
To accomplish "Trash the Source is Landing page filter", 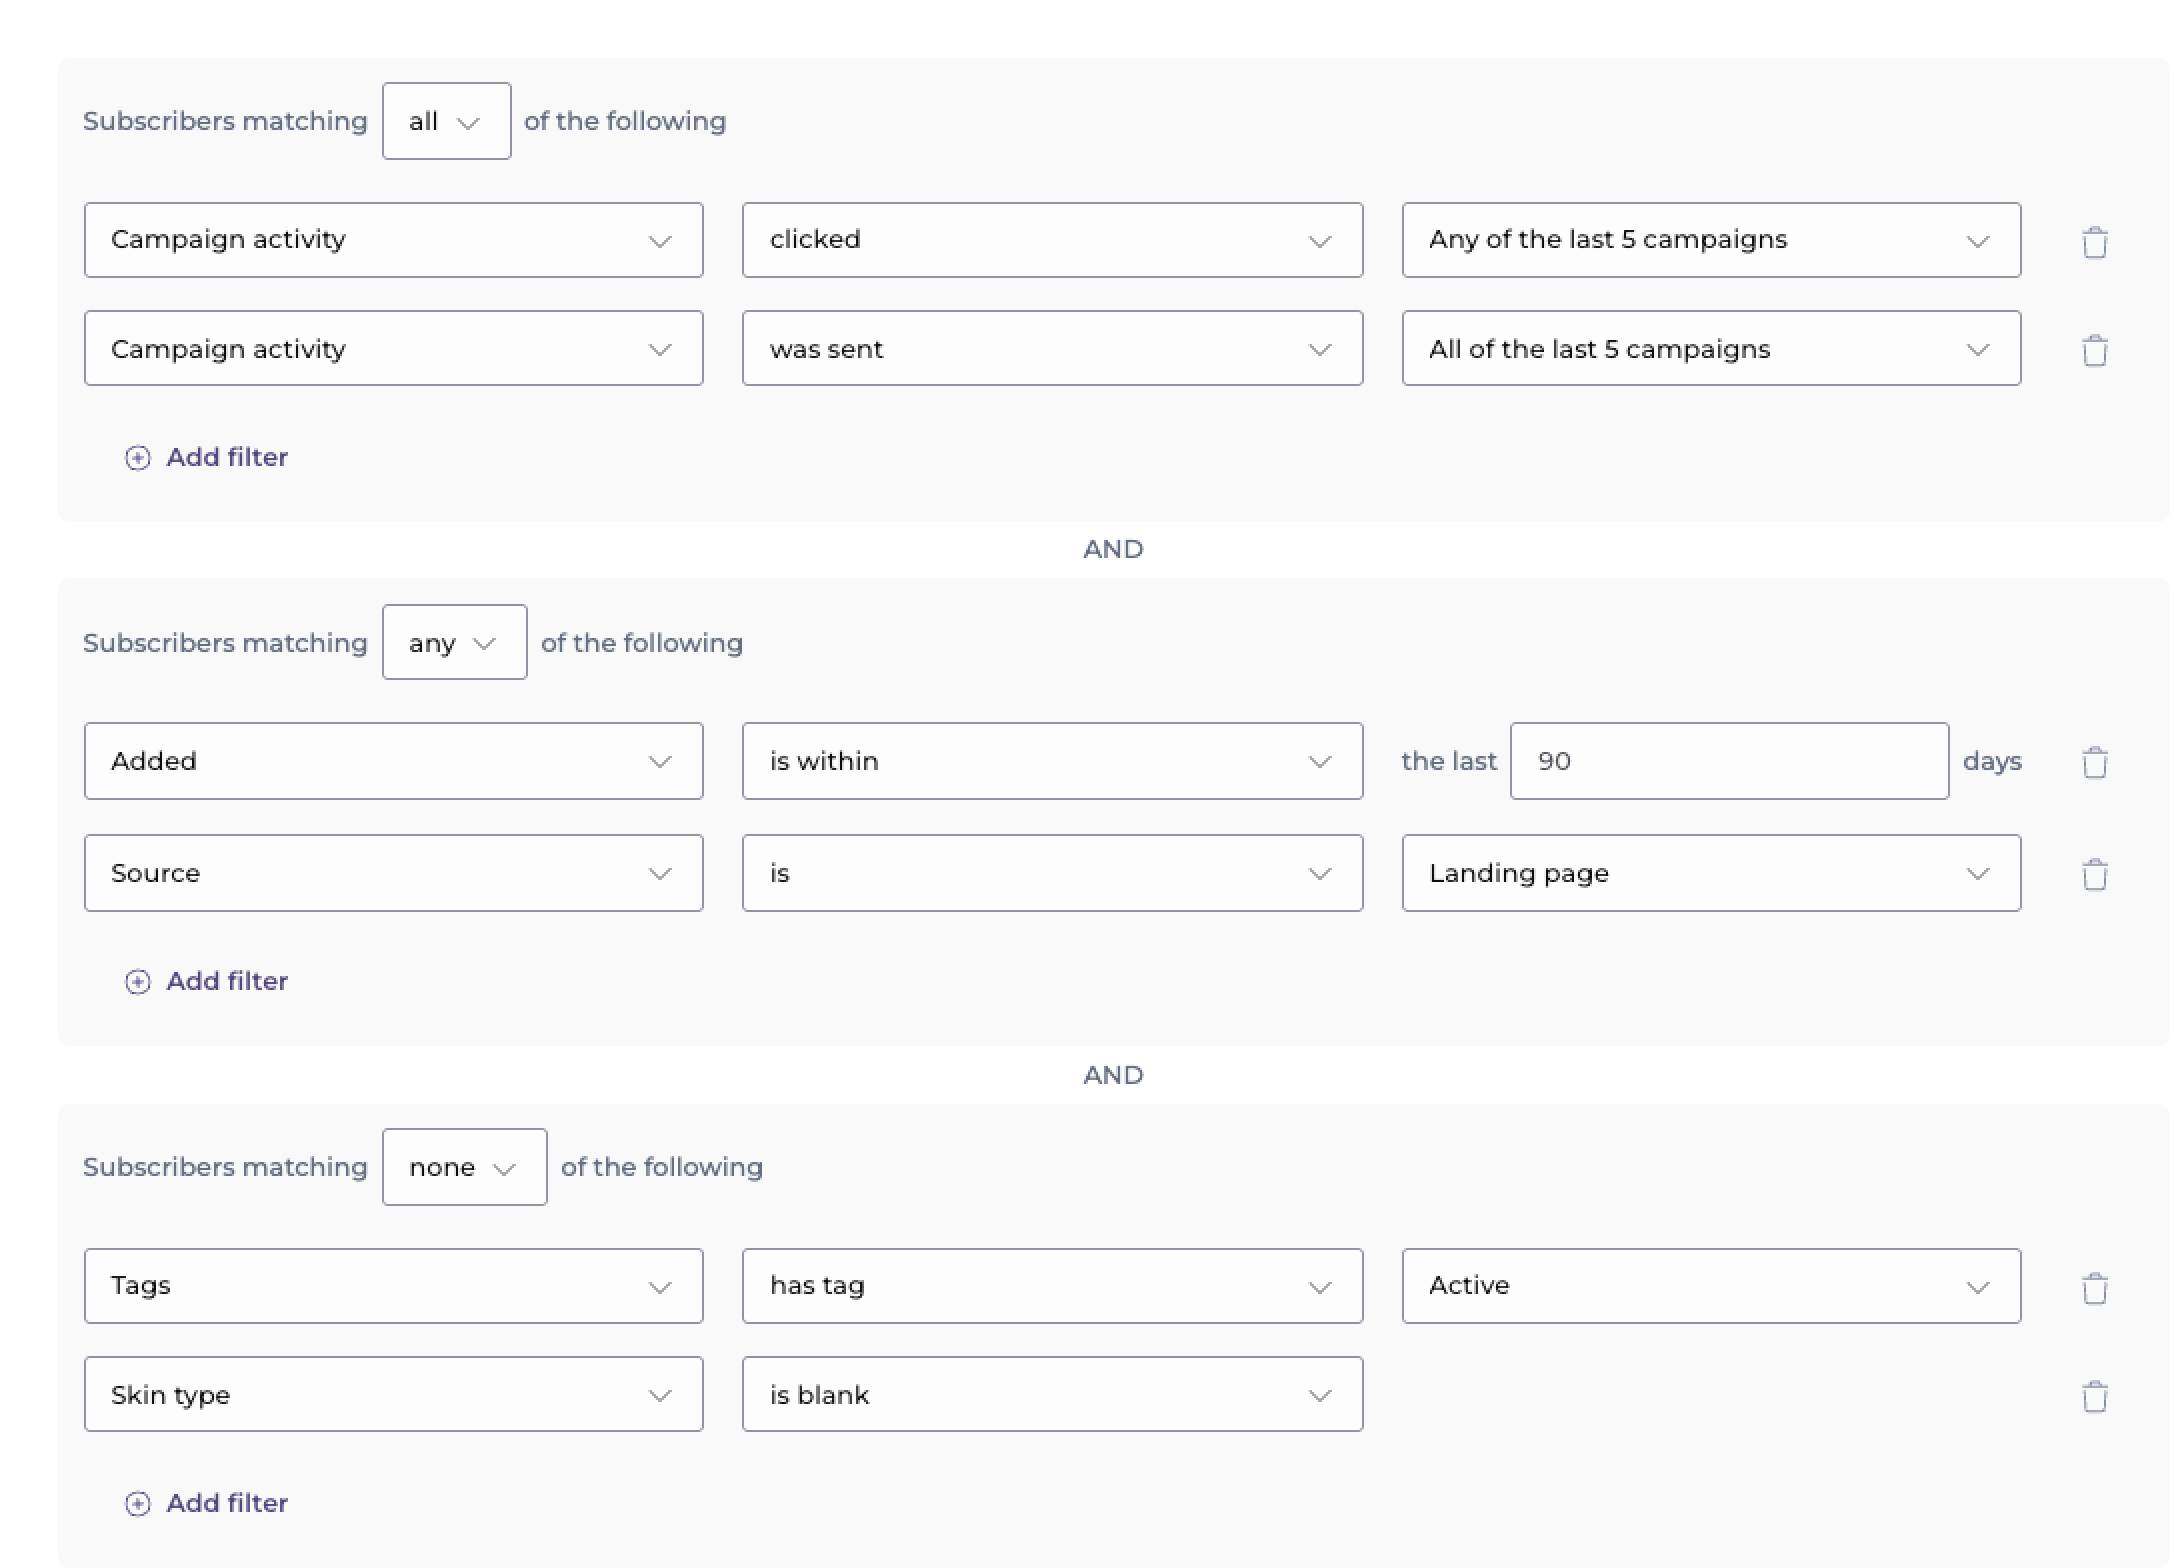I will coord(2094,874).
